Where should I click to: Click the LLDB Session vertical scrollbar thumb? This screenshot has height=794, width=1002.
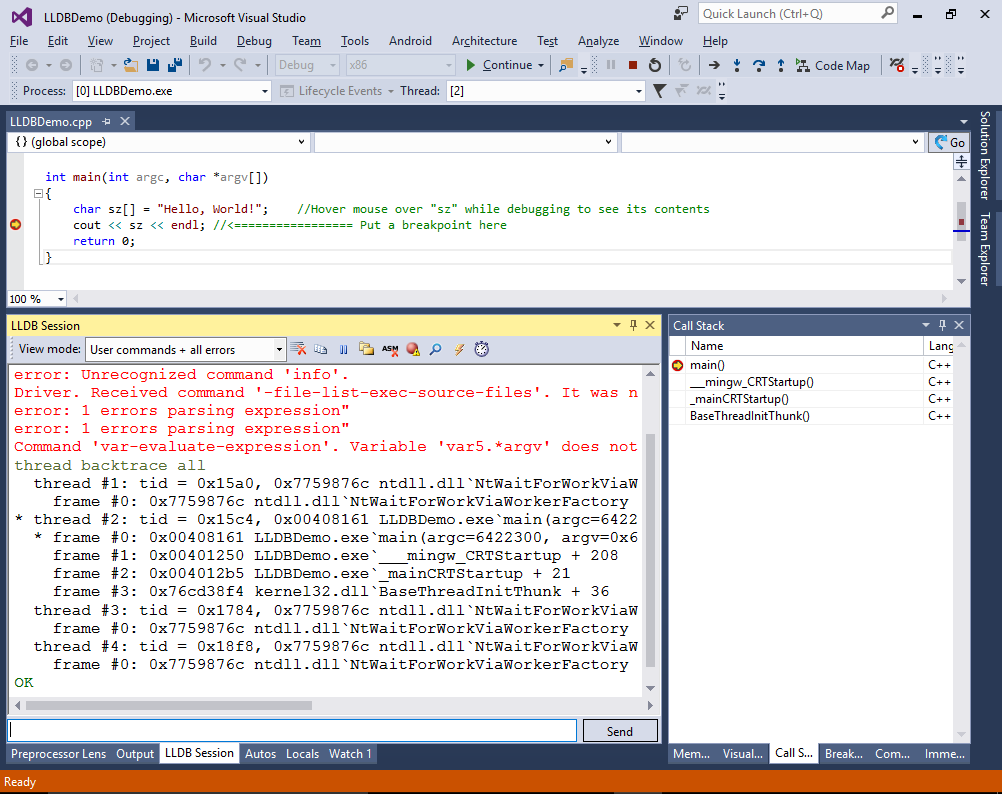(x=651, y=549)
